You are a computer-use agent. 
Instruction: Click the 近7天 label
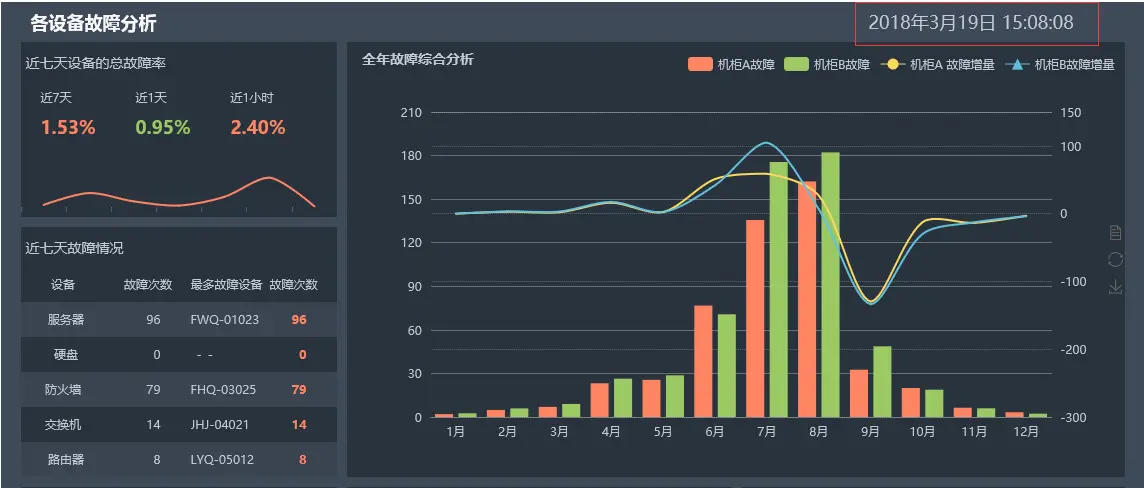pyautogui.click(x=56, y=98)
